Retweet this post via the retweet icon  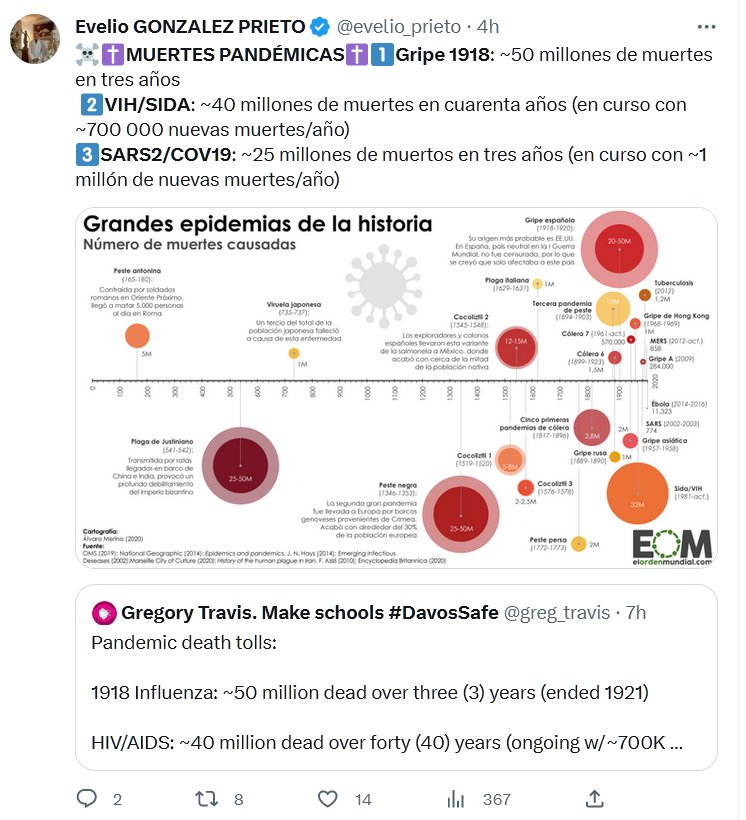point(207,798)
